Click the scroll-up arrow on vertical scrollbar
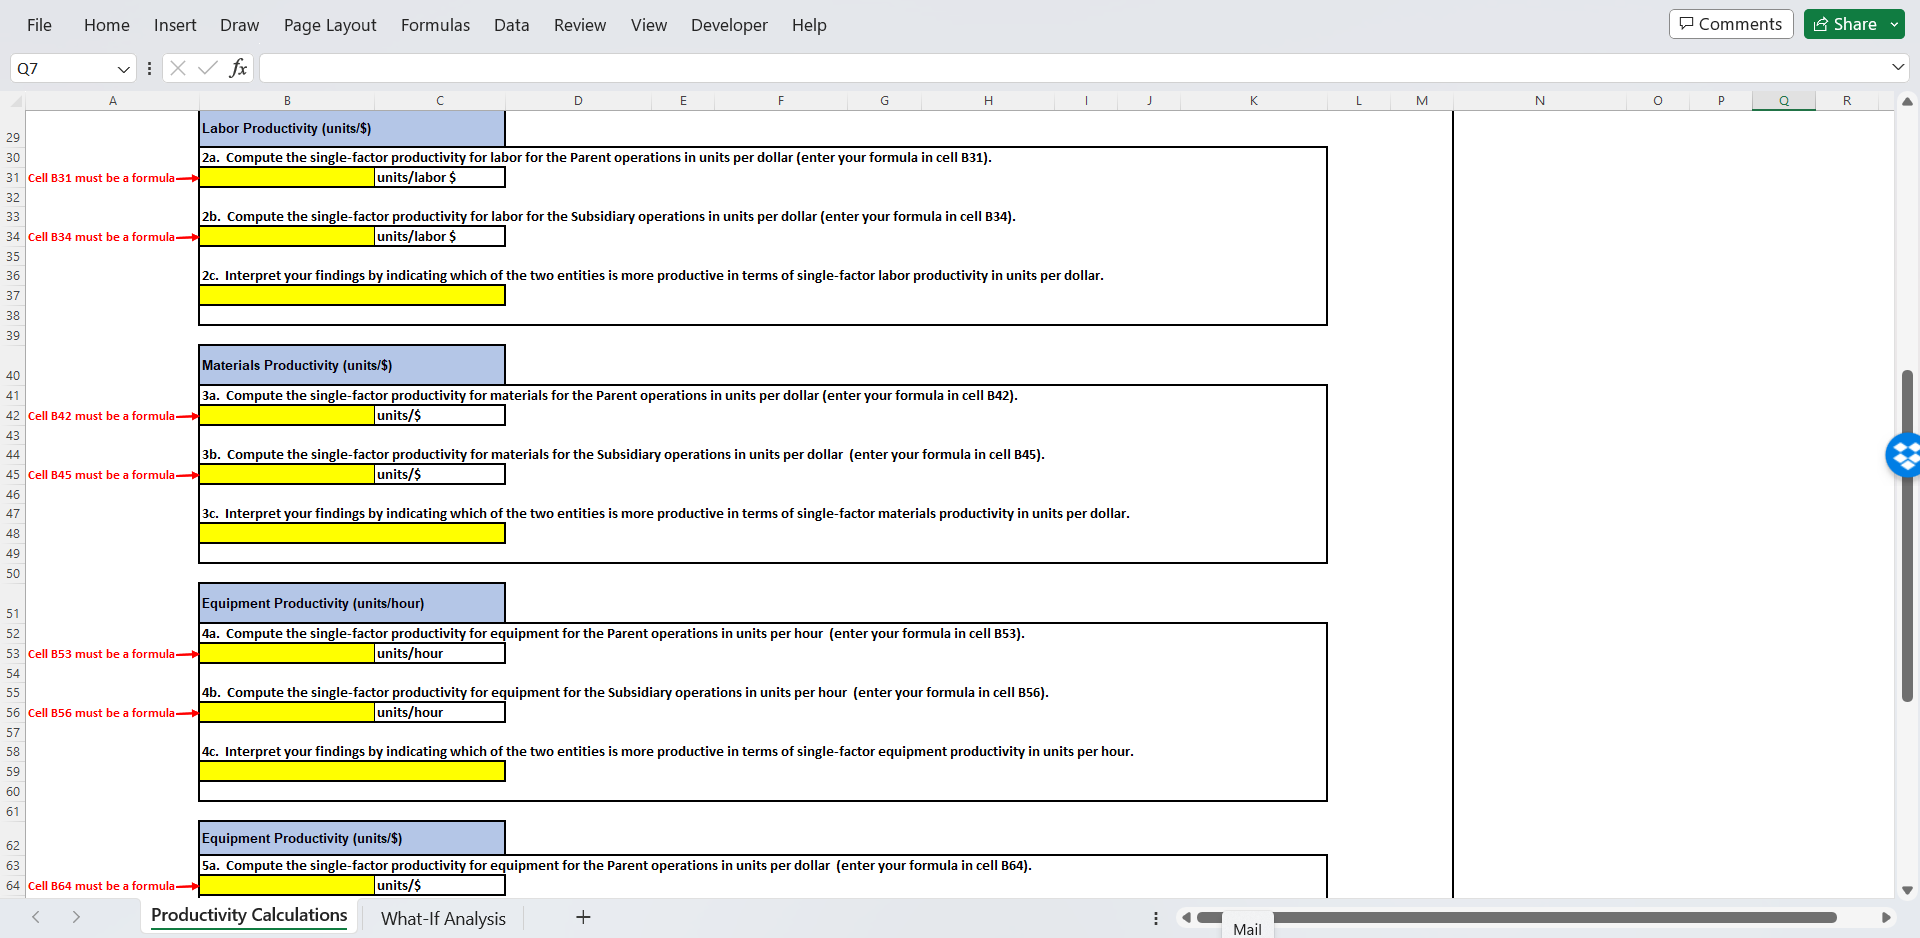1920x938 pixels. pyautogui.click(x=1907, y=102)
